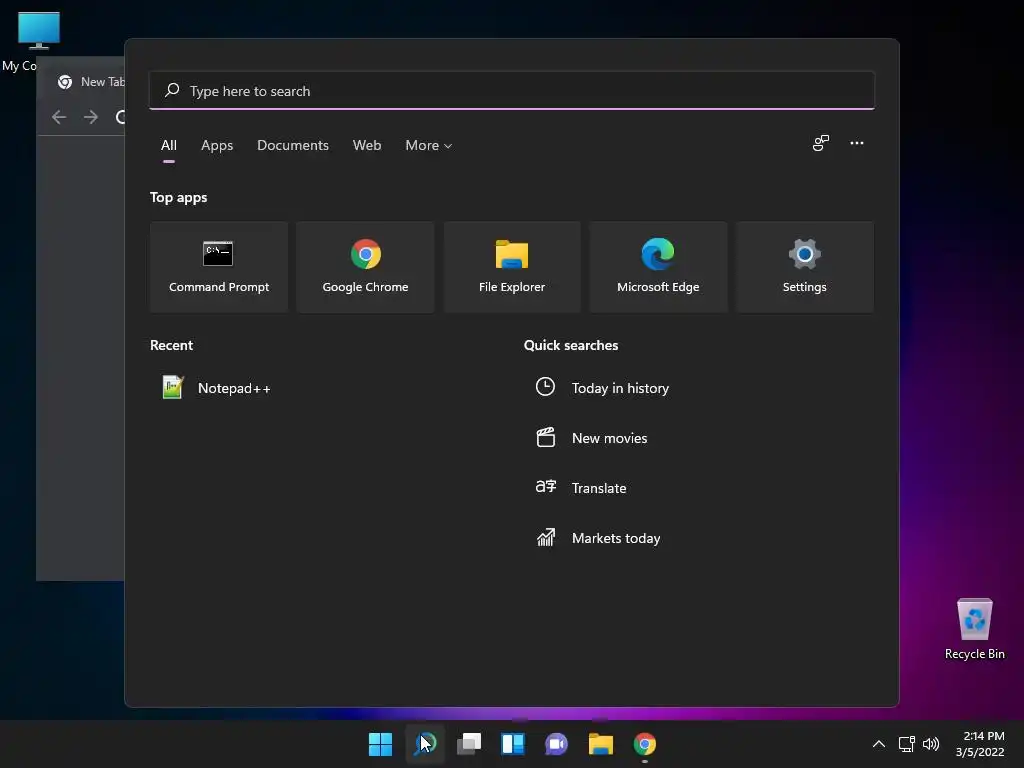Open the search feedback icon beside ellipsis
Viewport: 1024px width, 768px height.
click(x=821, y=143)
